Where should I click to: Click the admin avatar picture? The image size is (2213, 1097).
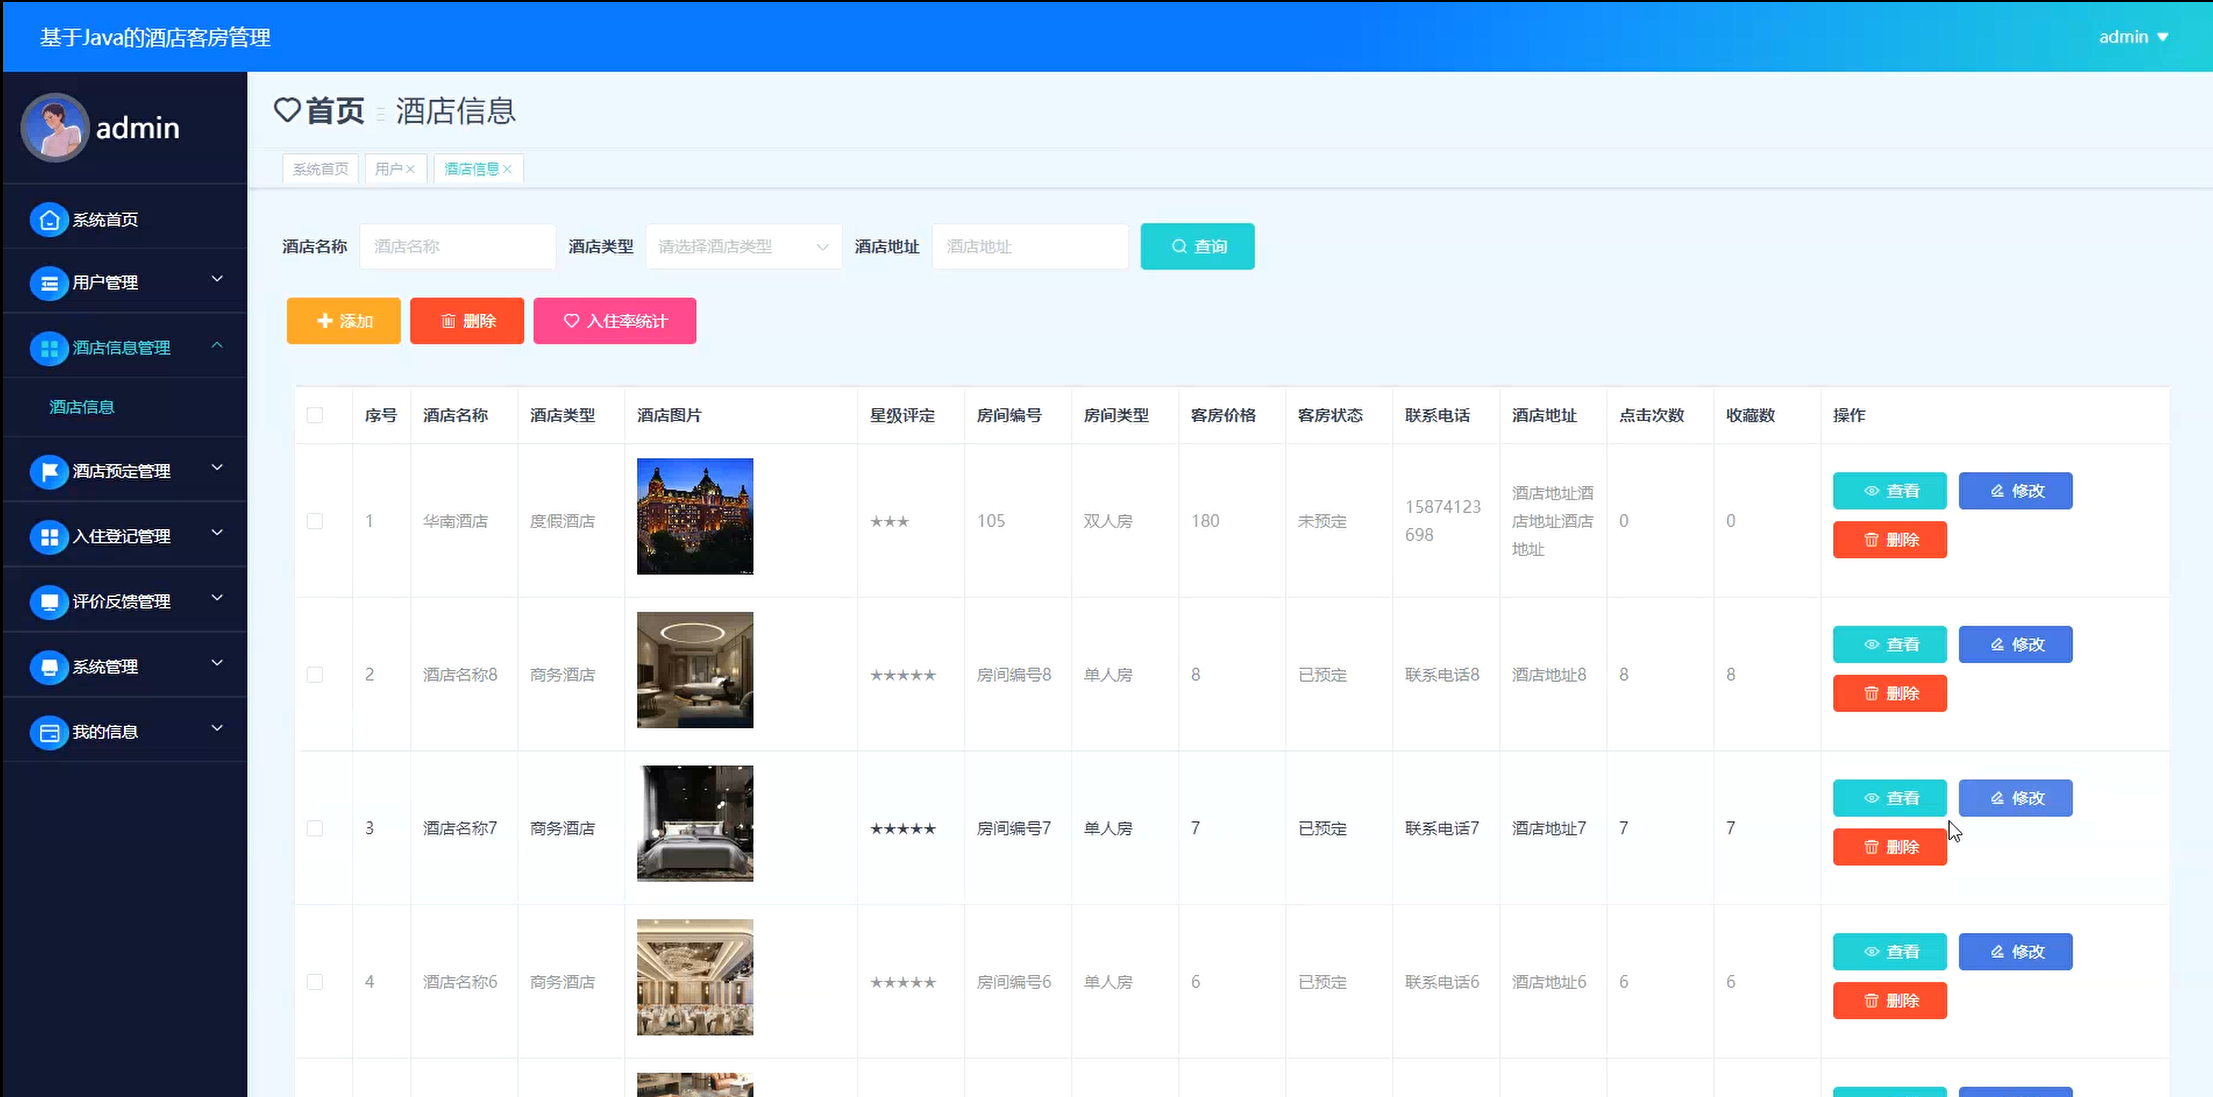tap(55, 127)
